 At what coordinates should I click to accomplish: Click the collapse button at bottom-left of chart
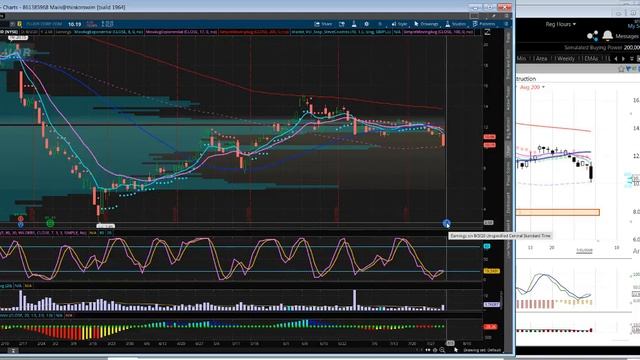(x=13, y=351)
